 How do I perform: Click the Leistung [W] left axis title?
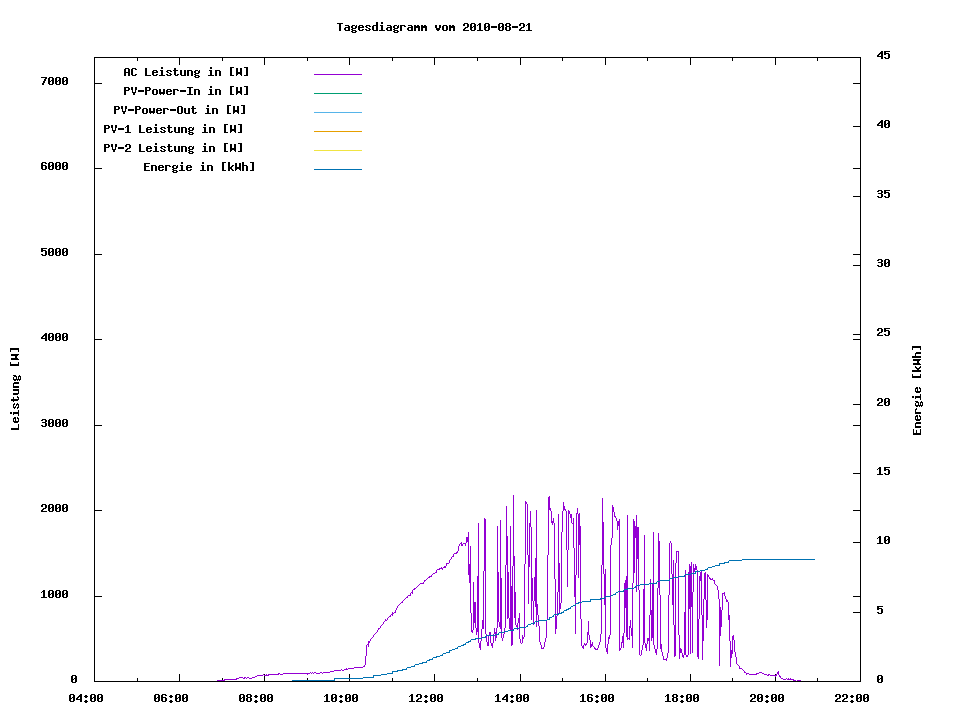[x=15, y=389]
